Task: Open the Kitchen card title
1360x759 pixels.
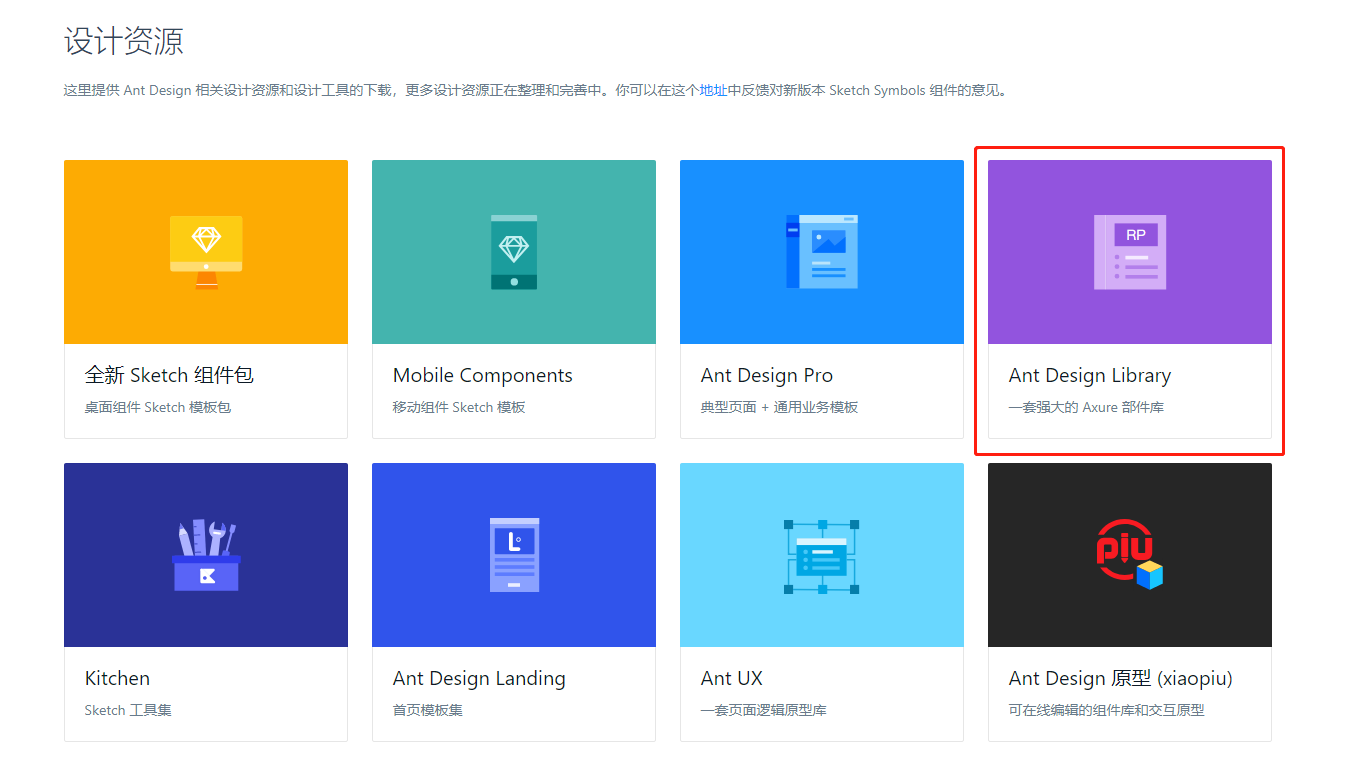Action: click(117, 678)
